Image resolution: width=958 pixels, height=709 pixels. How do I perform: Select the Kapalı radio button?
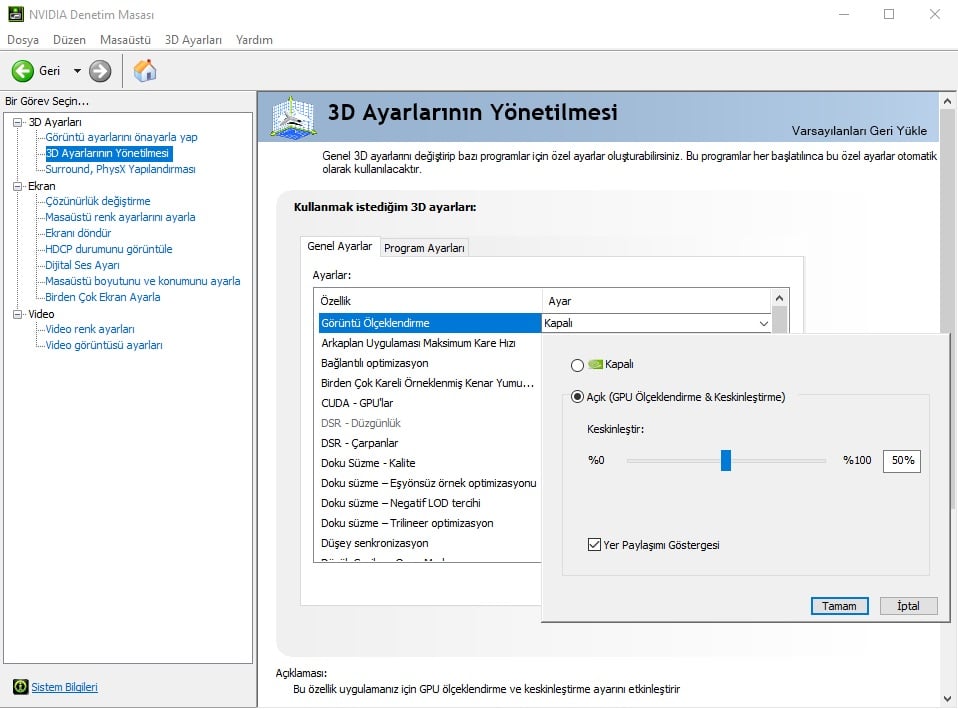577,365
